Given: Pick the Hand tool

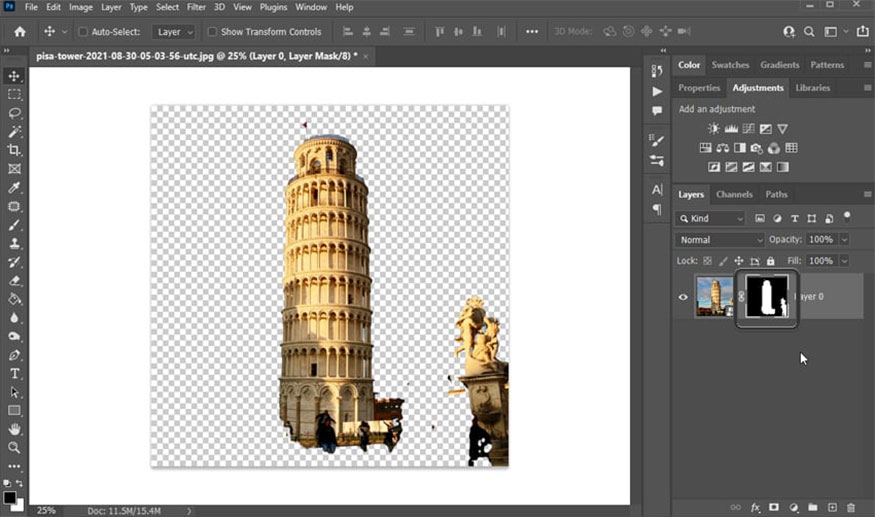Looking at the screenshot, I should 14,429.
